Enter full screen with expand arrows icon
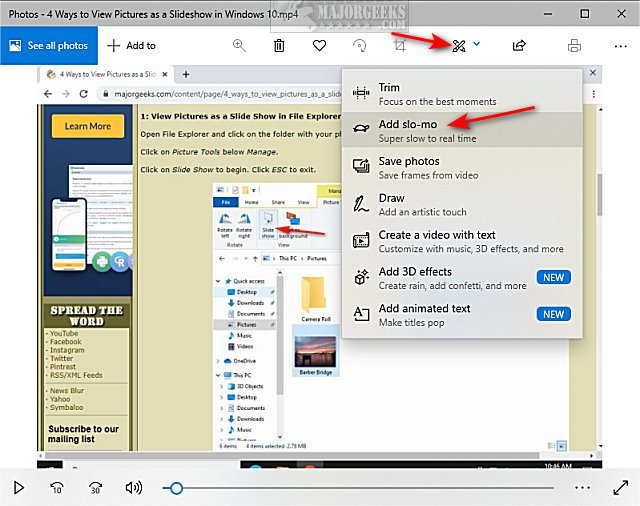 [x=620, y=488]
